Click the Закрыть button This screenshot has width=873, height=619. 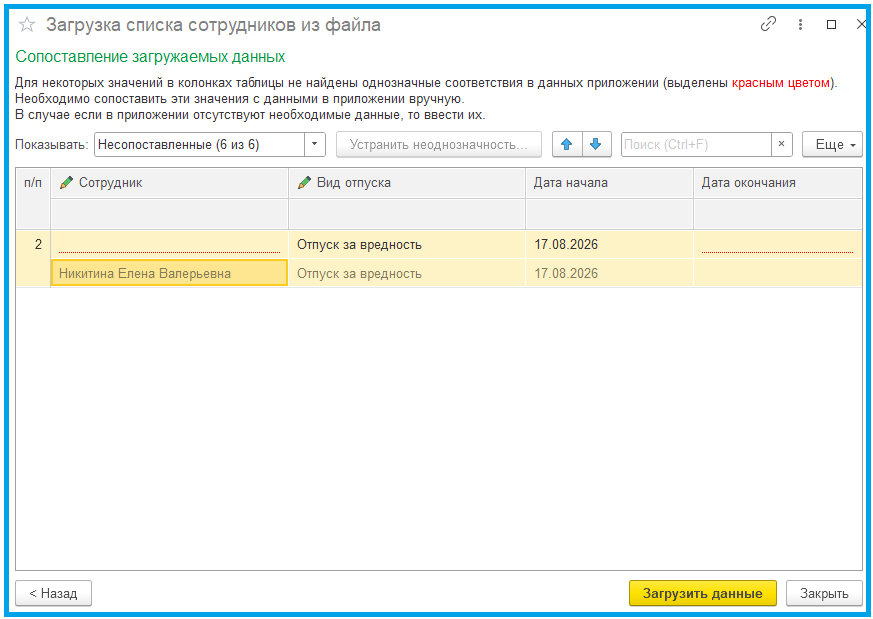click(824, 593)
